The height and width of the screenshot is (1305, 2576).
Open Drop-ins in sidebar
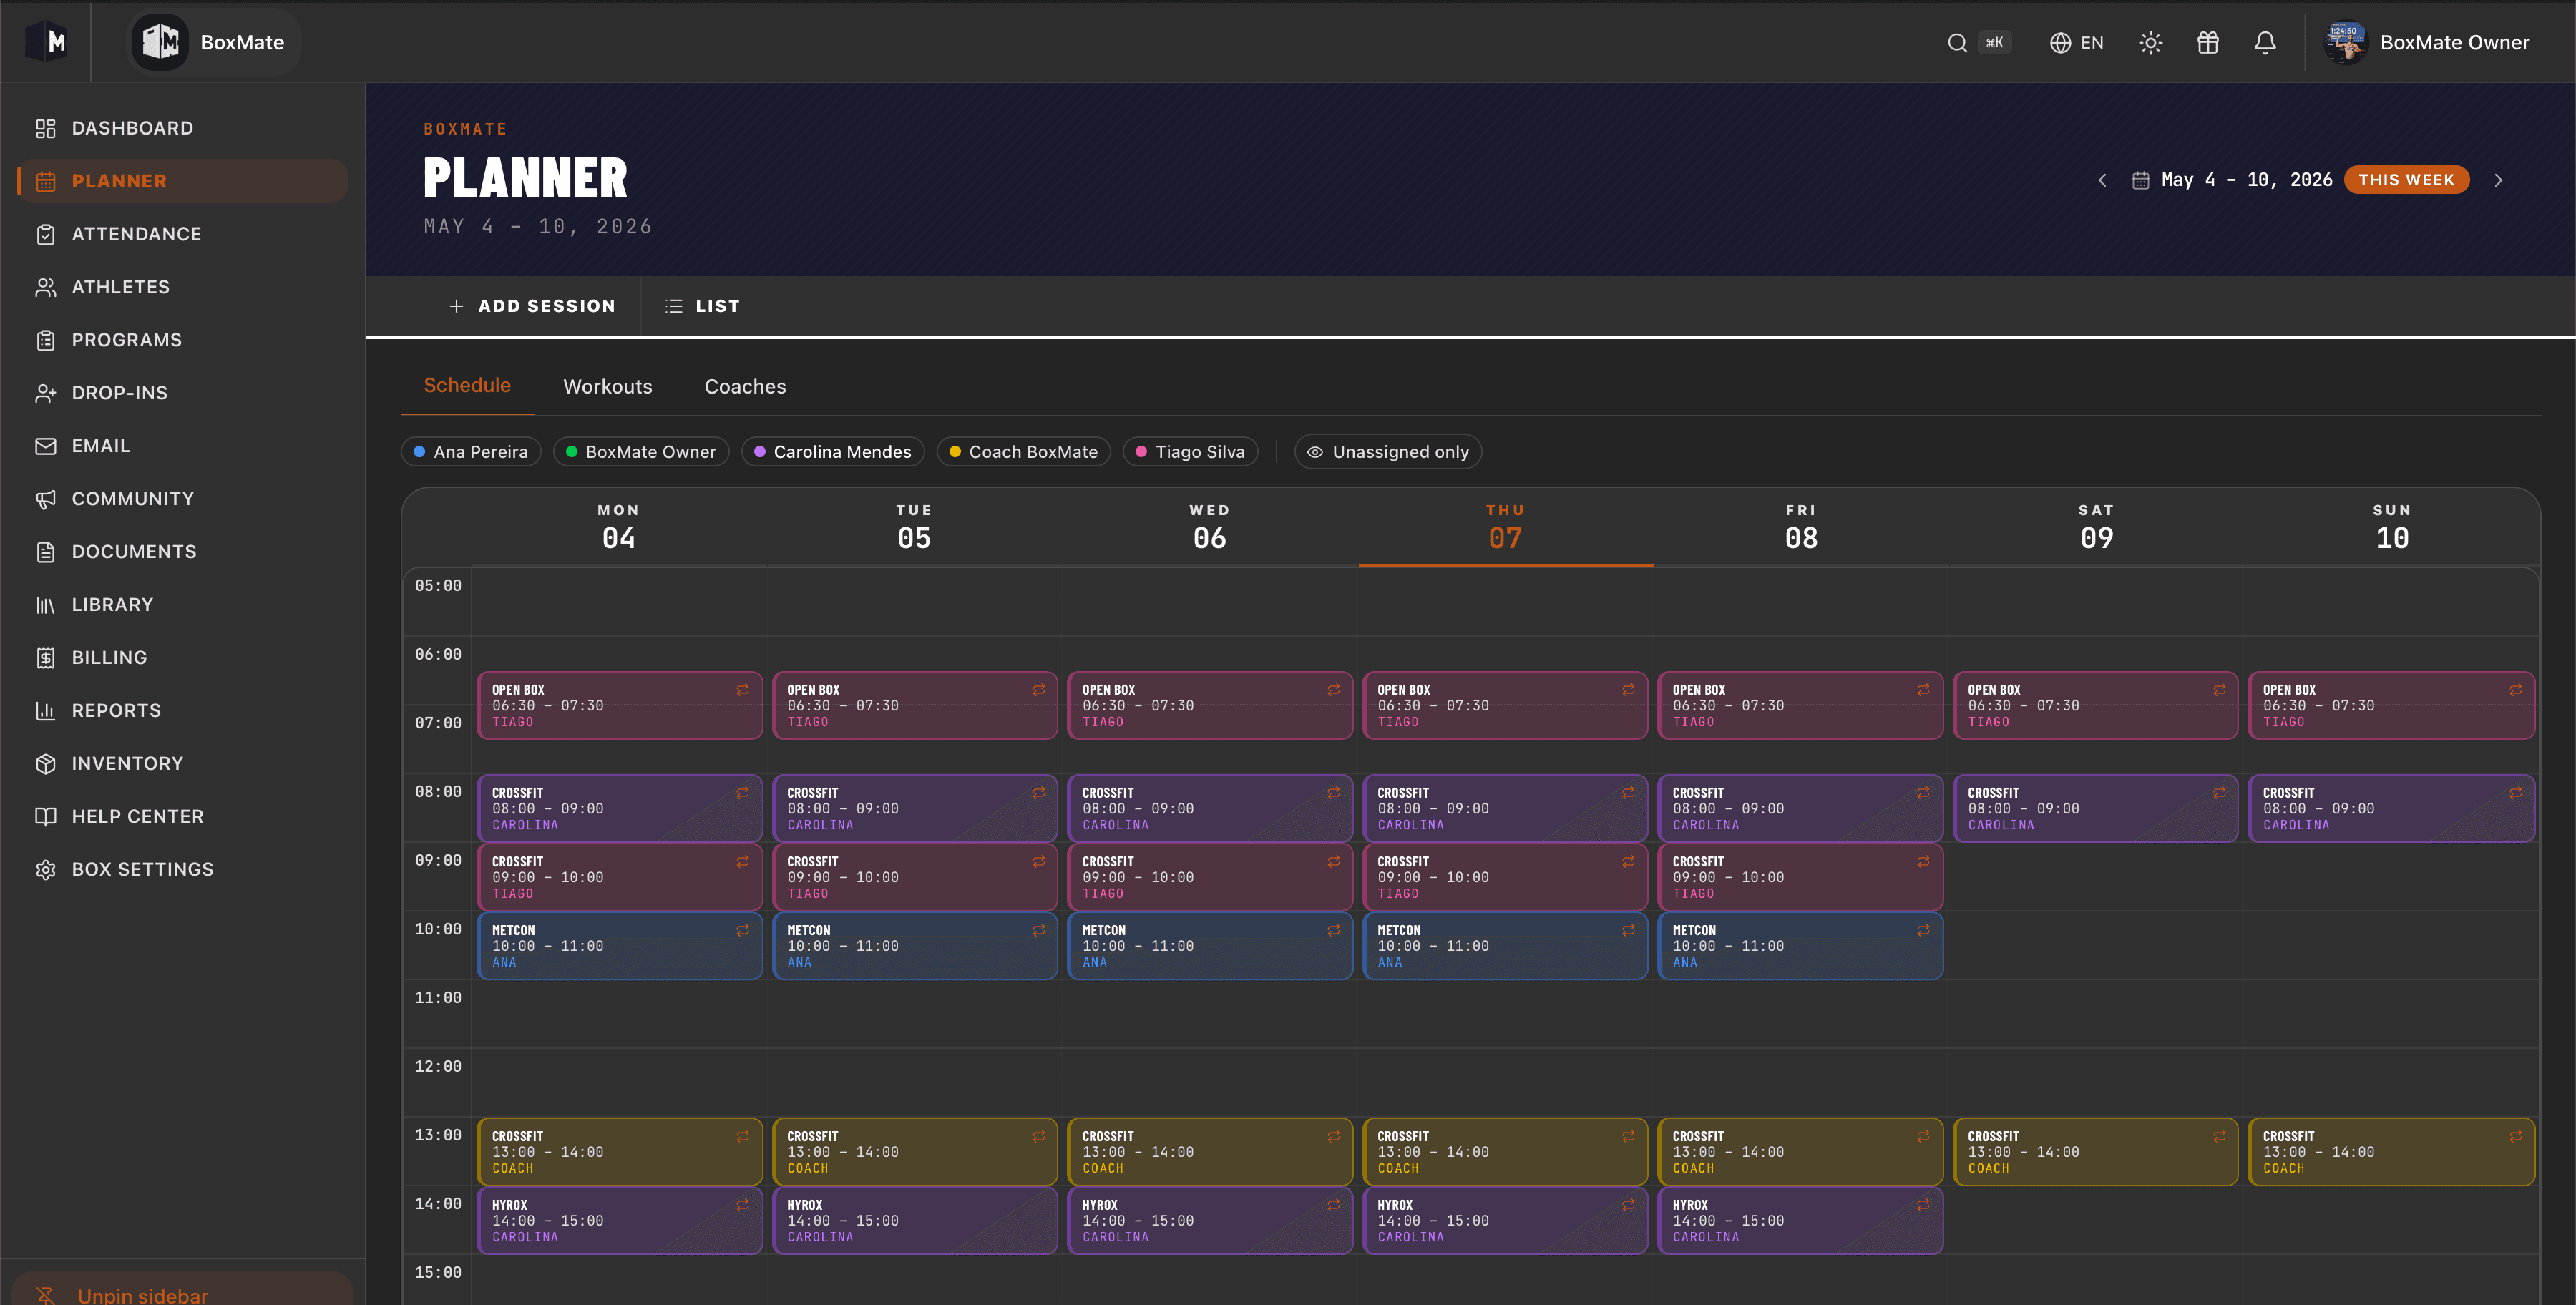click(182, 393)
